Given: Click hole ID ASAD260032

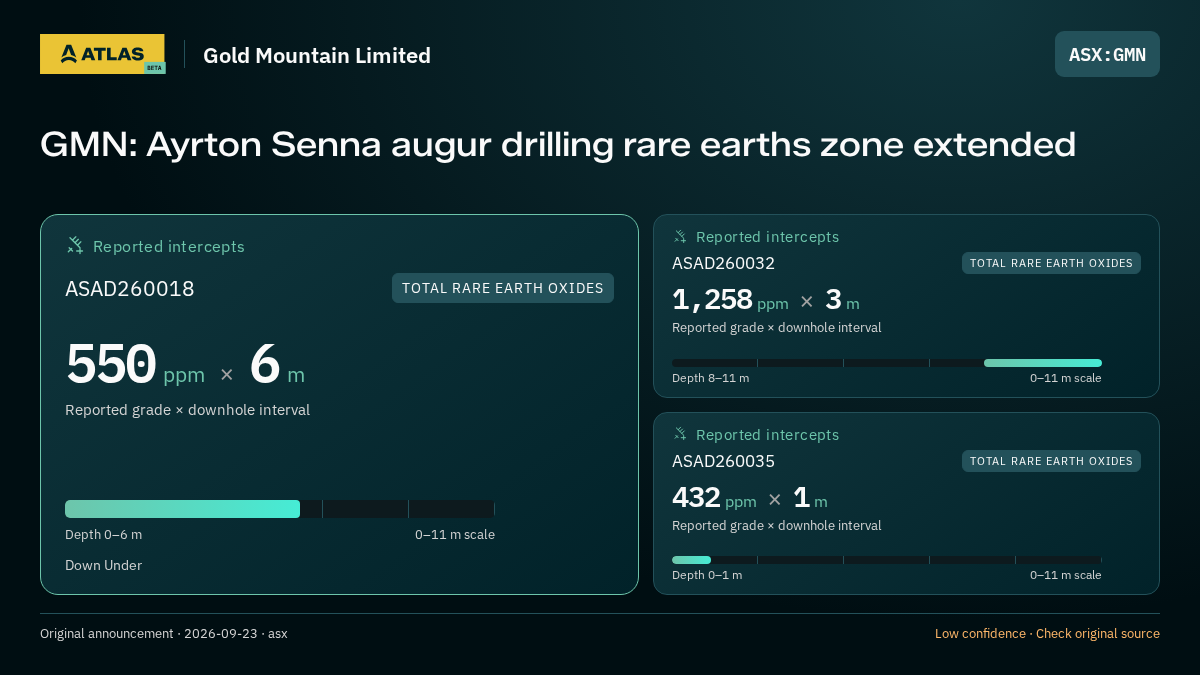Looking at the screenshot, I should [x=723, y=263].
